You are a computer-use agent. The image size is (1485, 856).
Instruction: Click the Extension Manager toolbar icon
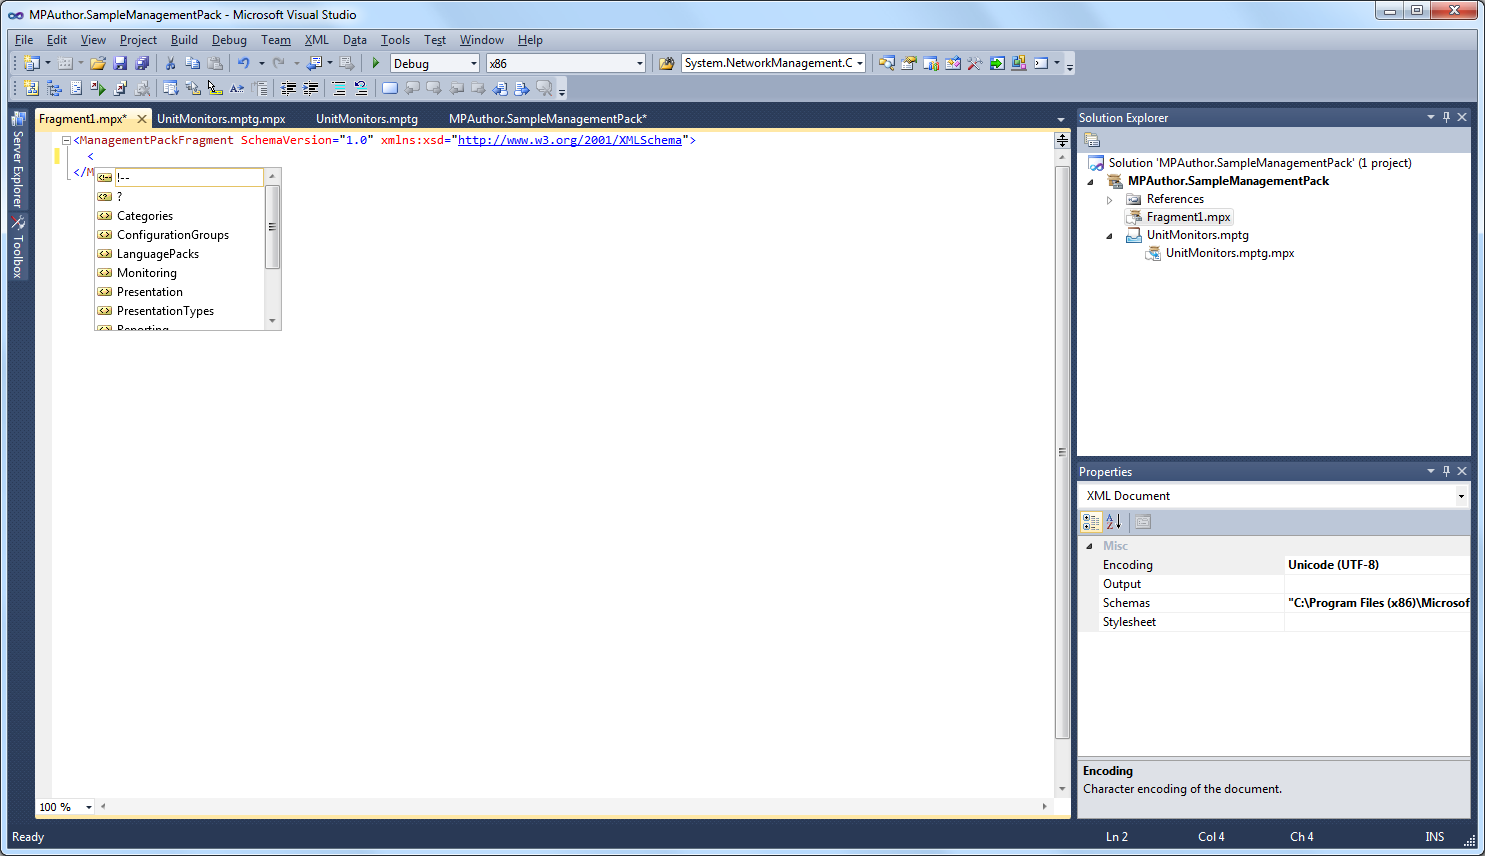click(1019, 63)
